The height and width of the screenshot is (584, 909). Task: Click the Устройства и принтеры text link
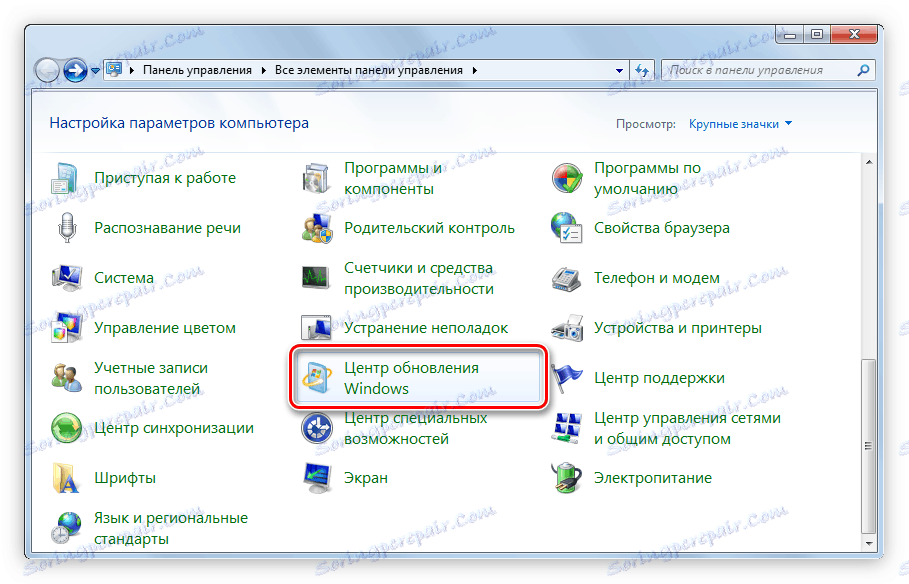(678, 328)
